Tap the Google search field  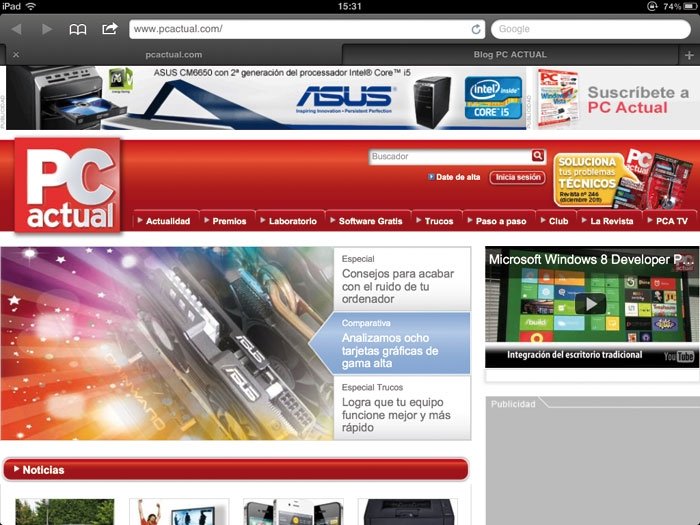point(591,29)
